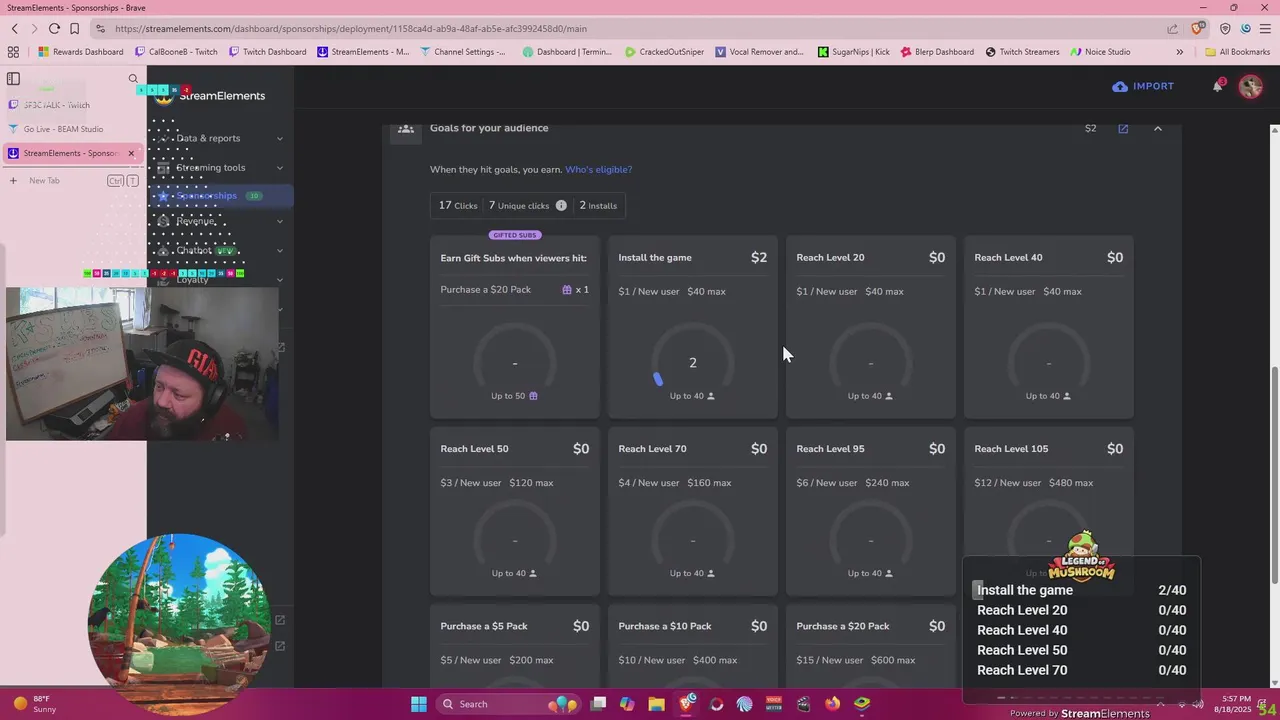Viewport: 1280px width, 720px height.
Task: Close the StreamElements Sponsorships tab
Action: click(131, 153)
